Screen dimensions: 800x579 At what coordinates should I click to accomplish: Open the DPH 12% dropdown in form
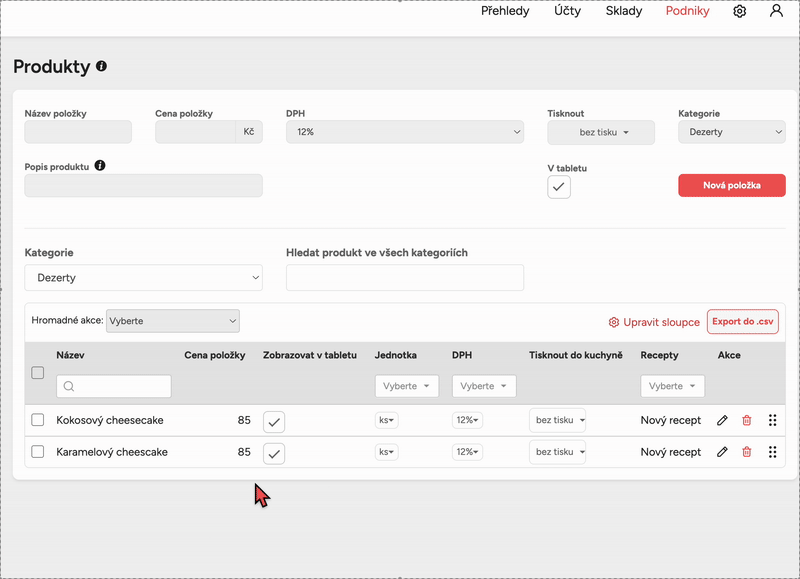(x=404, y=132)
